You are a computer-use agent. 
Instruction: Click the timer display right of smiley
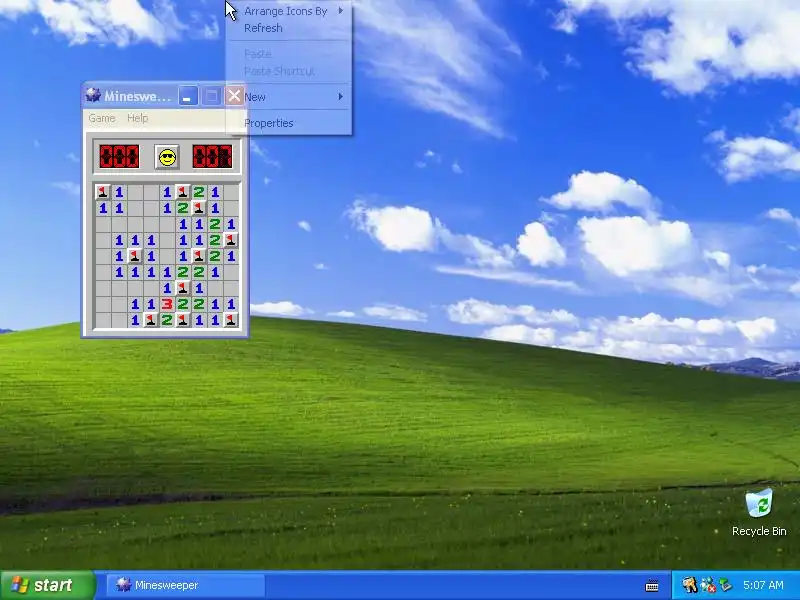(x=212, y=157)
